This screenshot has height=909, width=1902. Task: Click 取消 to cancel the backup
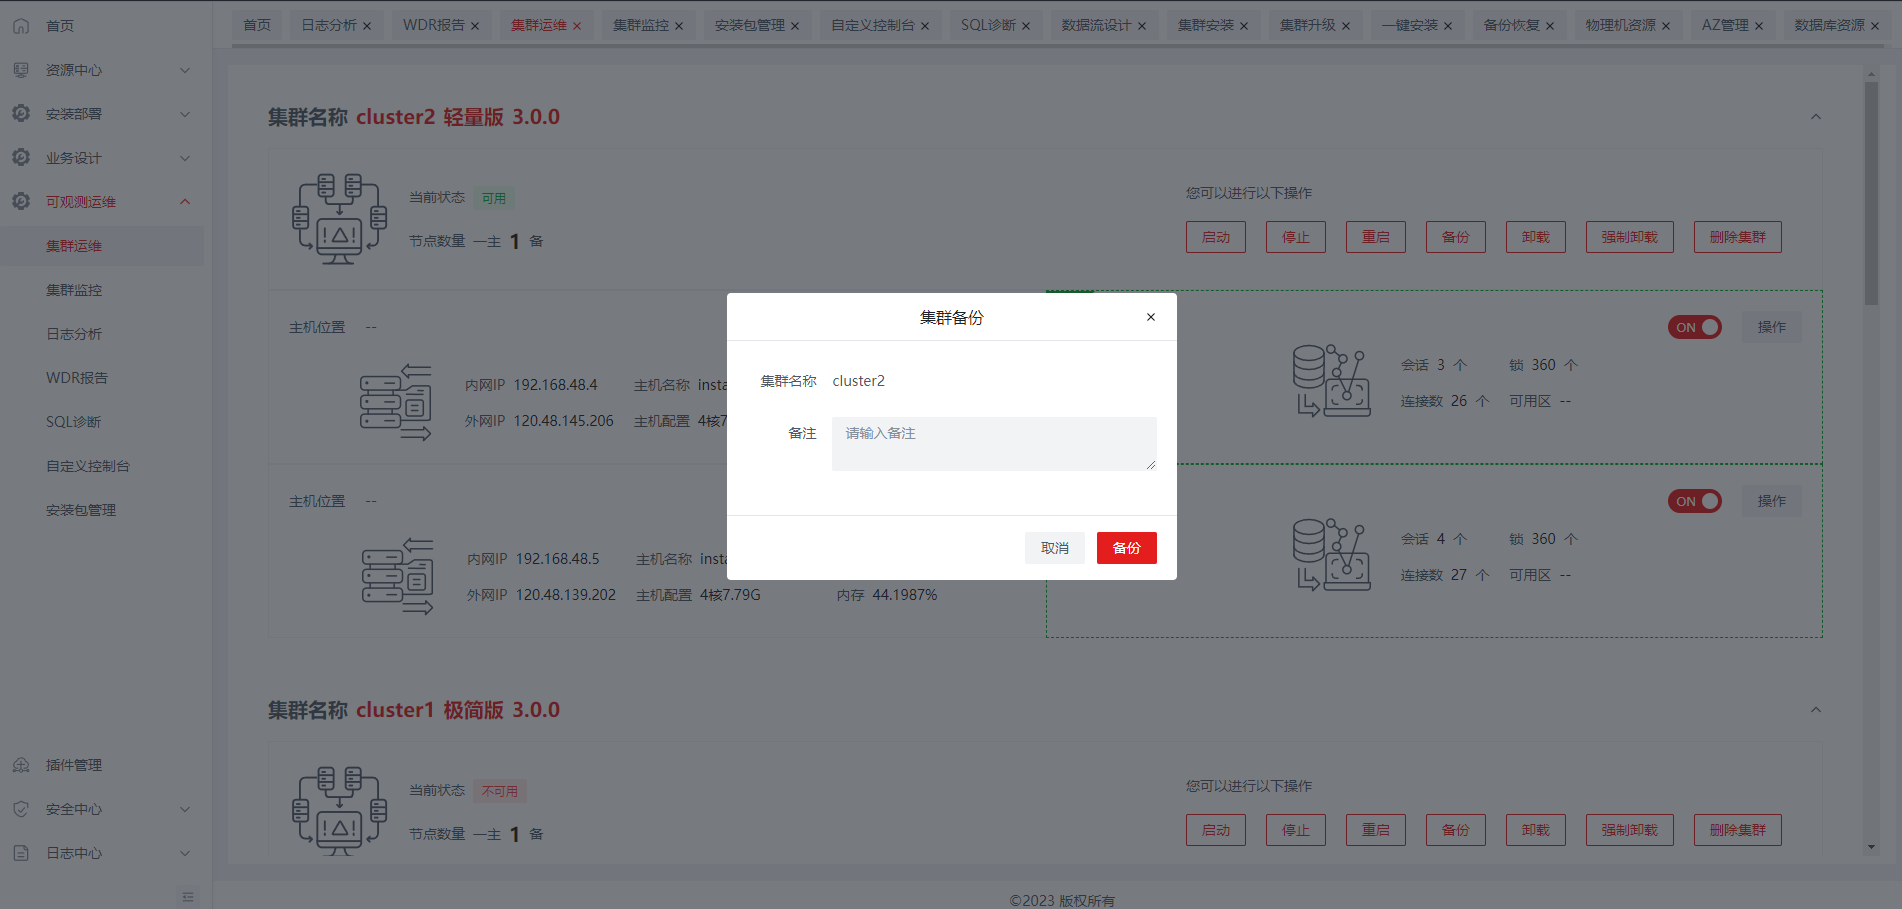click(1054, 548)
